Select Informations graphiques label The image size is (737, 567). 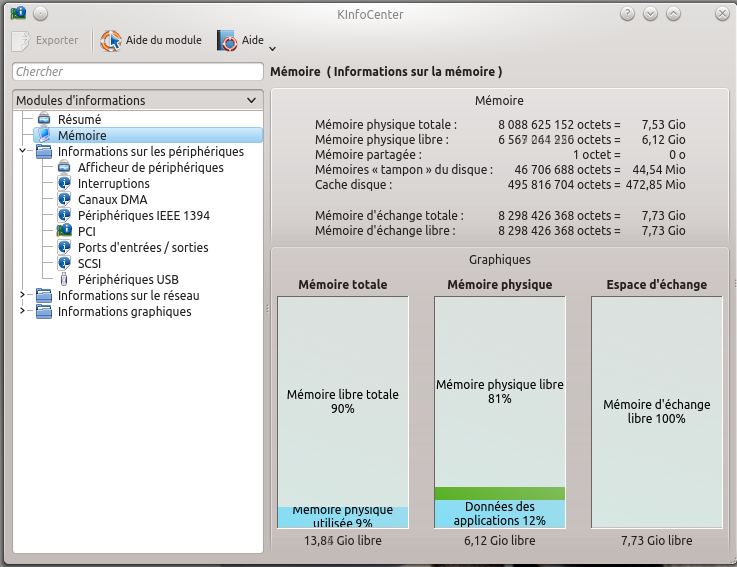coord(125,311)
